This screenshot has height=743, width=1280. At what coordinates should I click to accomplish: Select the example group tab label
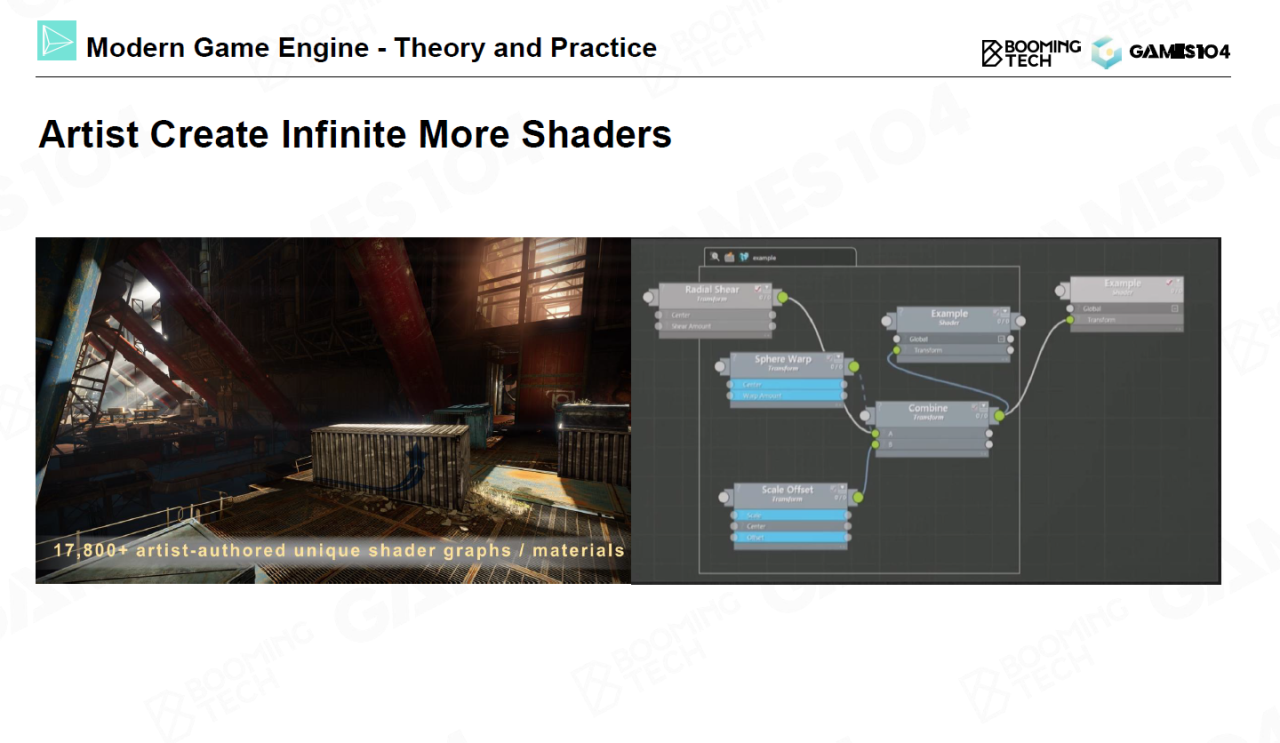[x=764, y=258]
